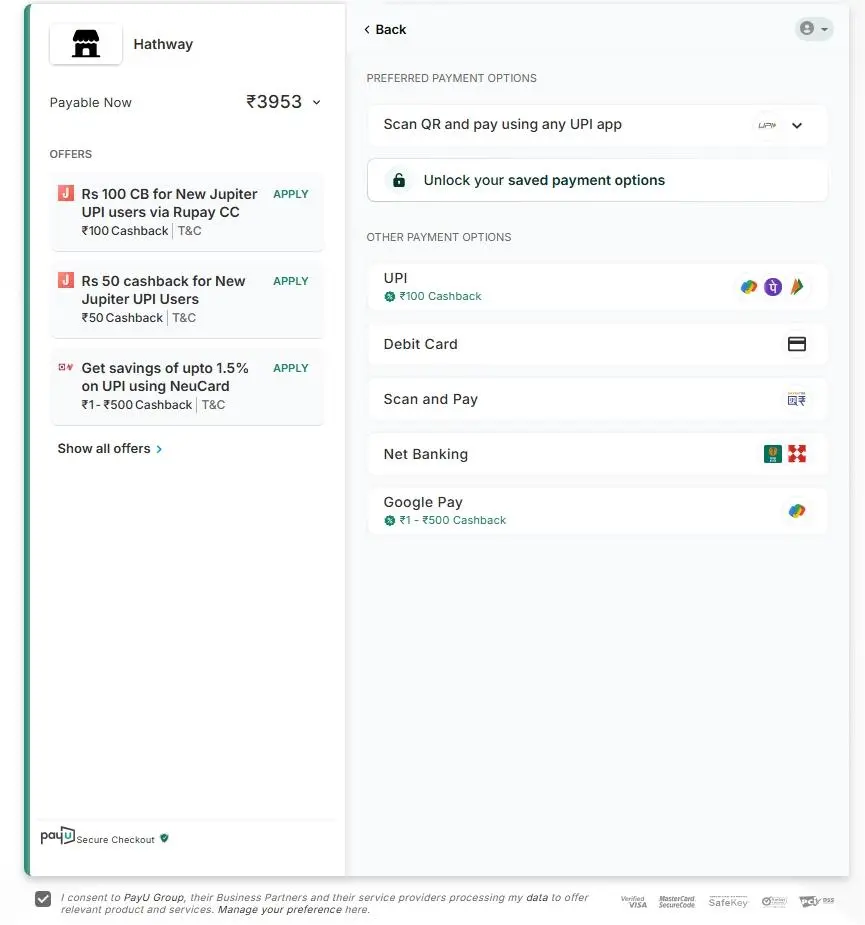
Task: Click the QR scan icon beside Scan and Pay
Action: (796, 399)
